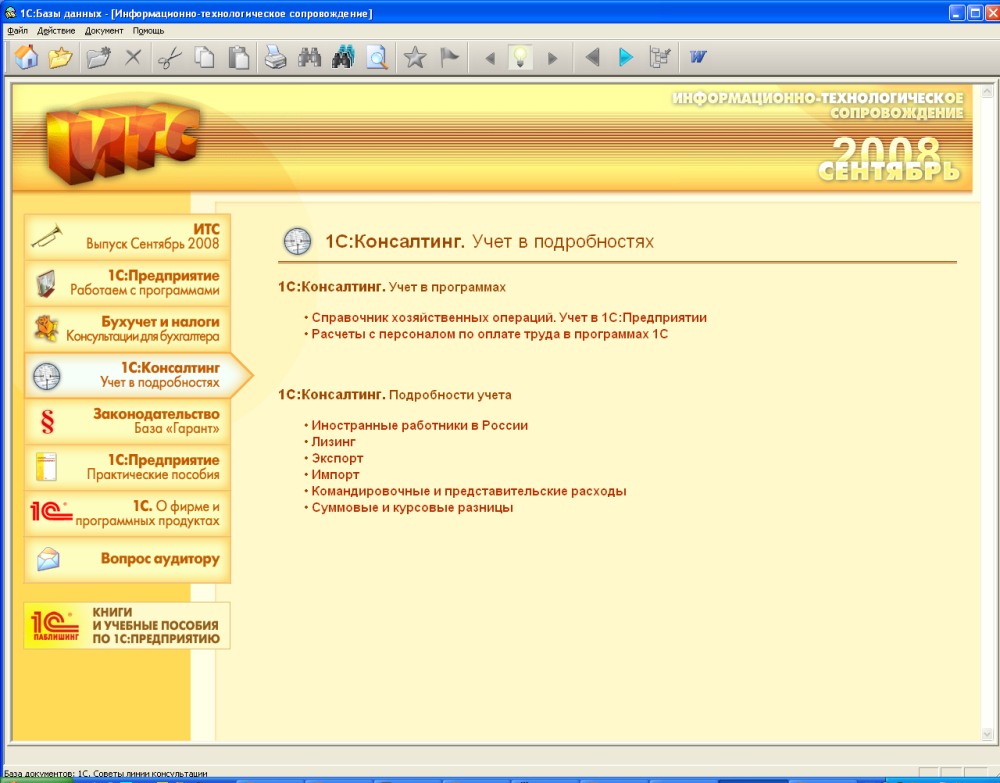
Task: Open the Файл menu
Action: coord(17,31)
